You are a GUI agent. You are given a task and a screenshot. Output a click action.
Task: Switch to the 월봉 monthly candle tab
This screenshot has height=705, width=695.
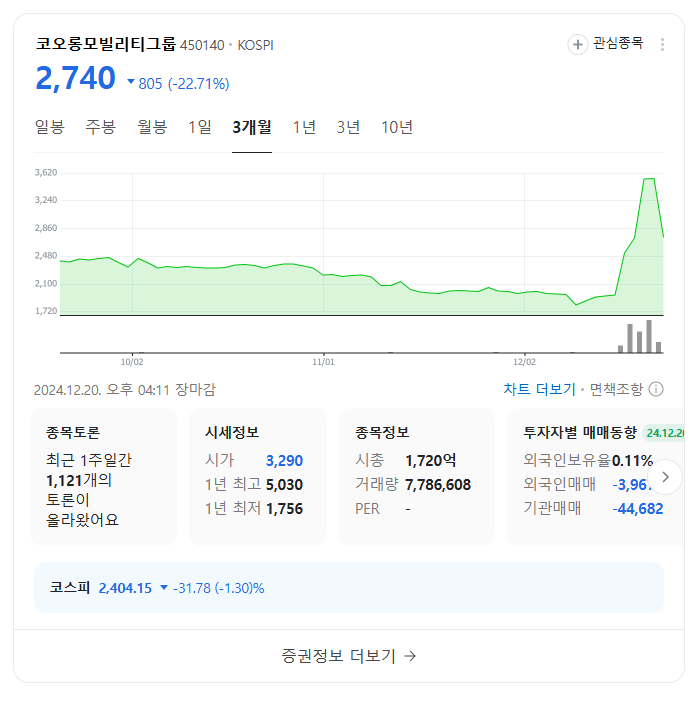pos(152,127)
